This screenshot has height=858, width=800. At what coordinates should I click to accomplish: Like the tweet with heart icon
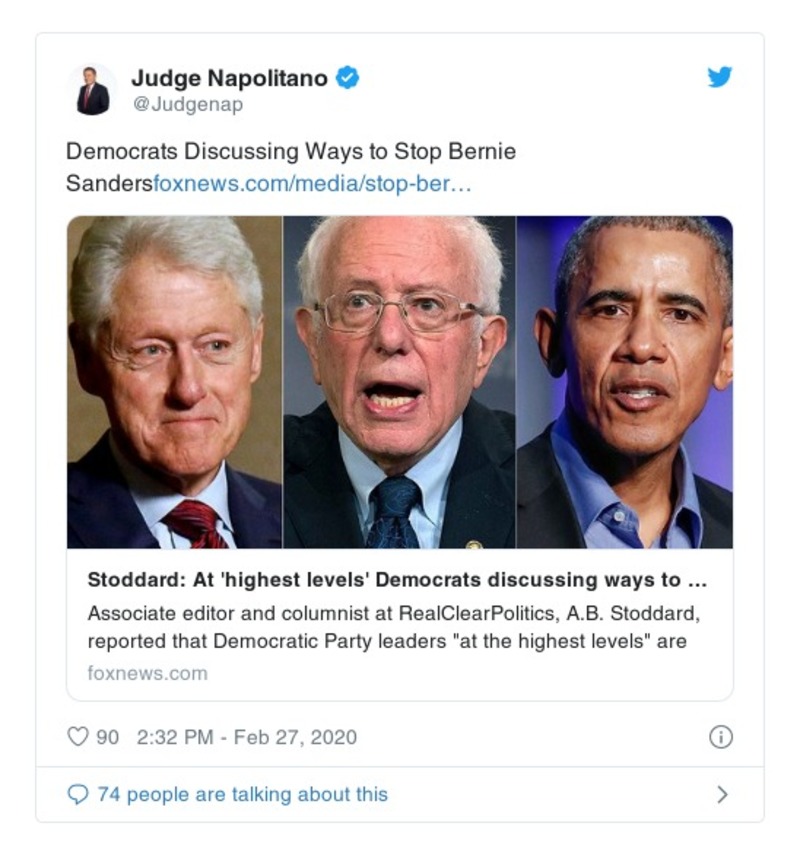(x=78, y=737)
